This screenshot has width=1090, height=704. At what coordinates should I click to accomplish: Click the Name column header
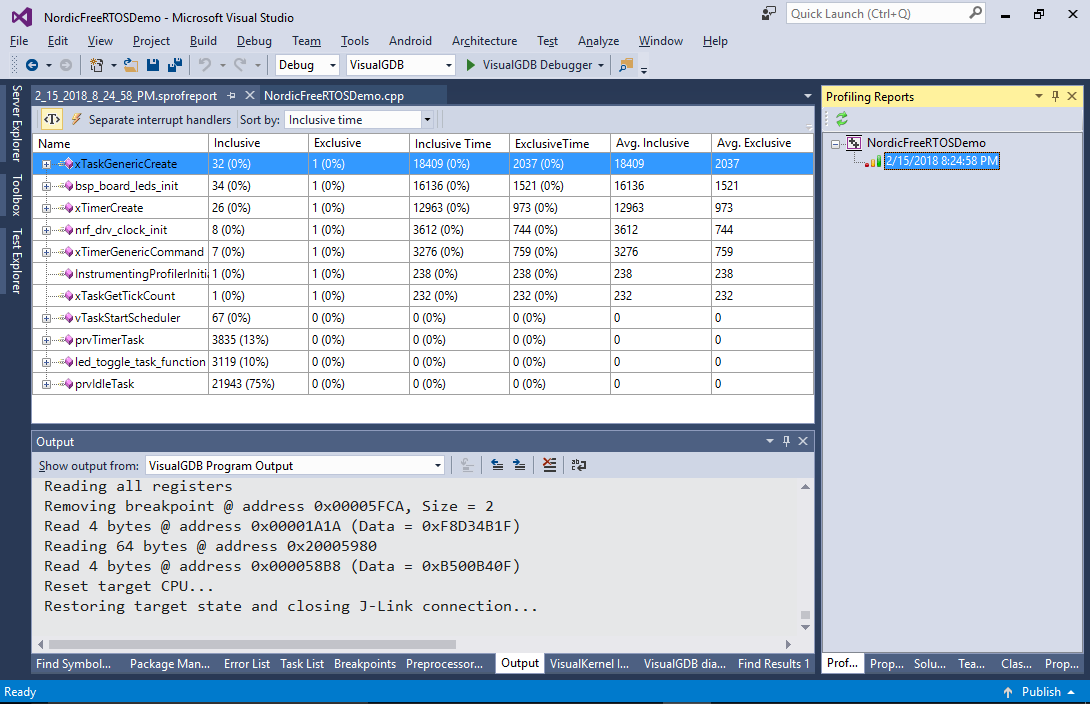(x=120, y=143)
